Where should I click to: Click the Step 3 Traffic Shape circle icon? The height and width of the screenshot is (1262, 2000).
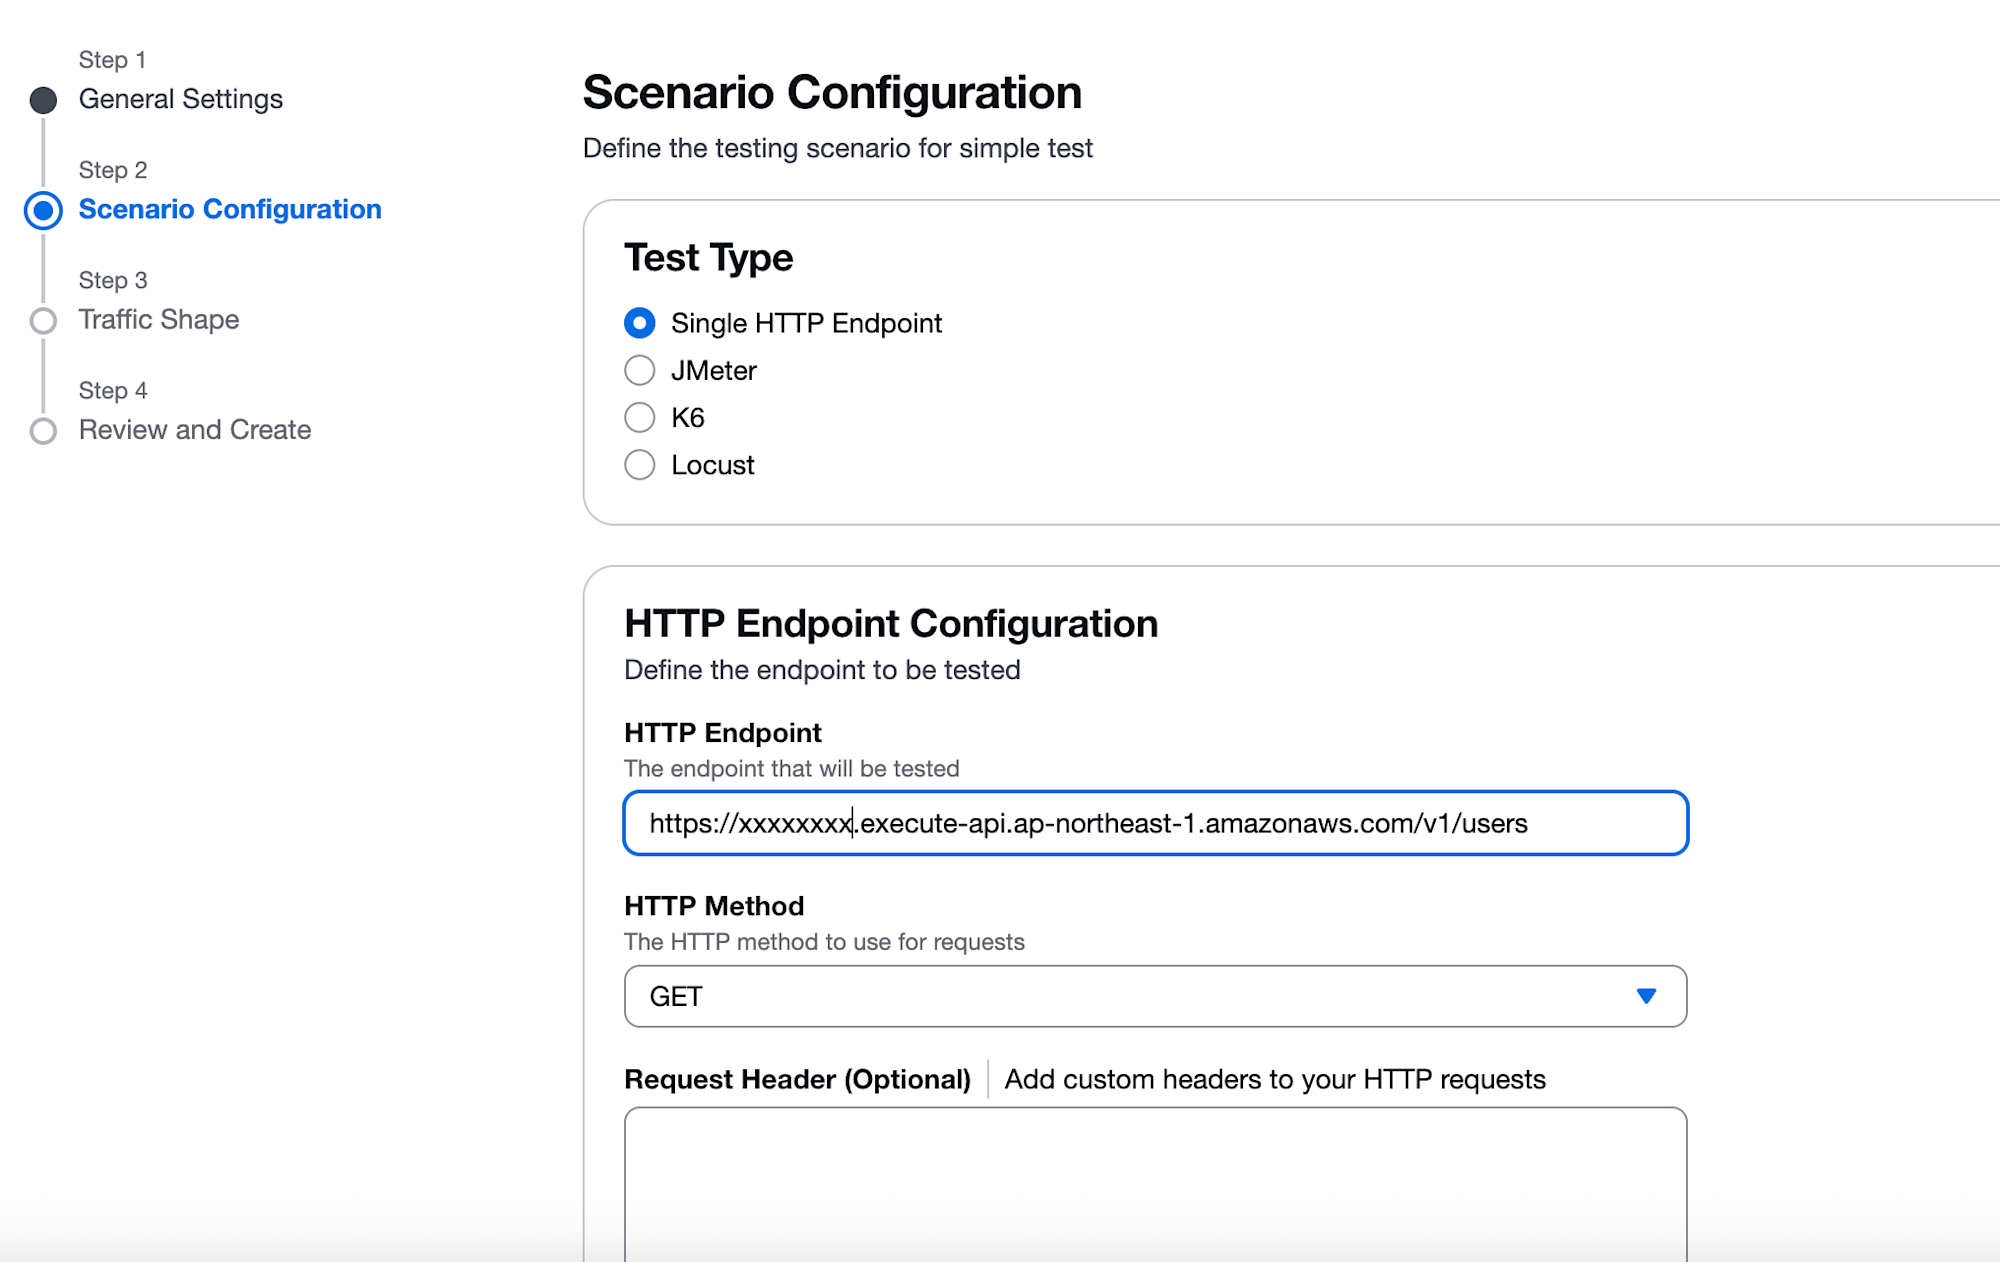43,321
